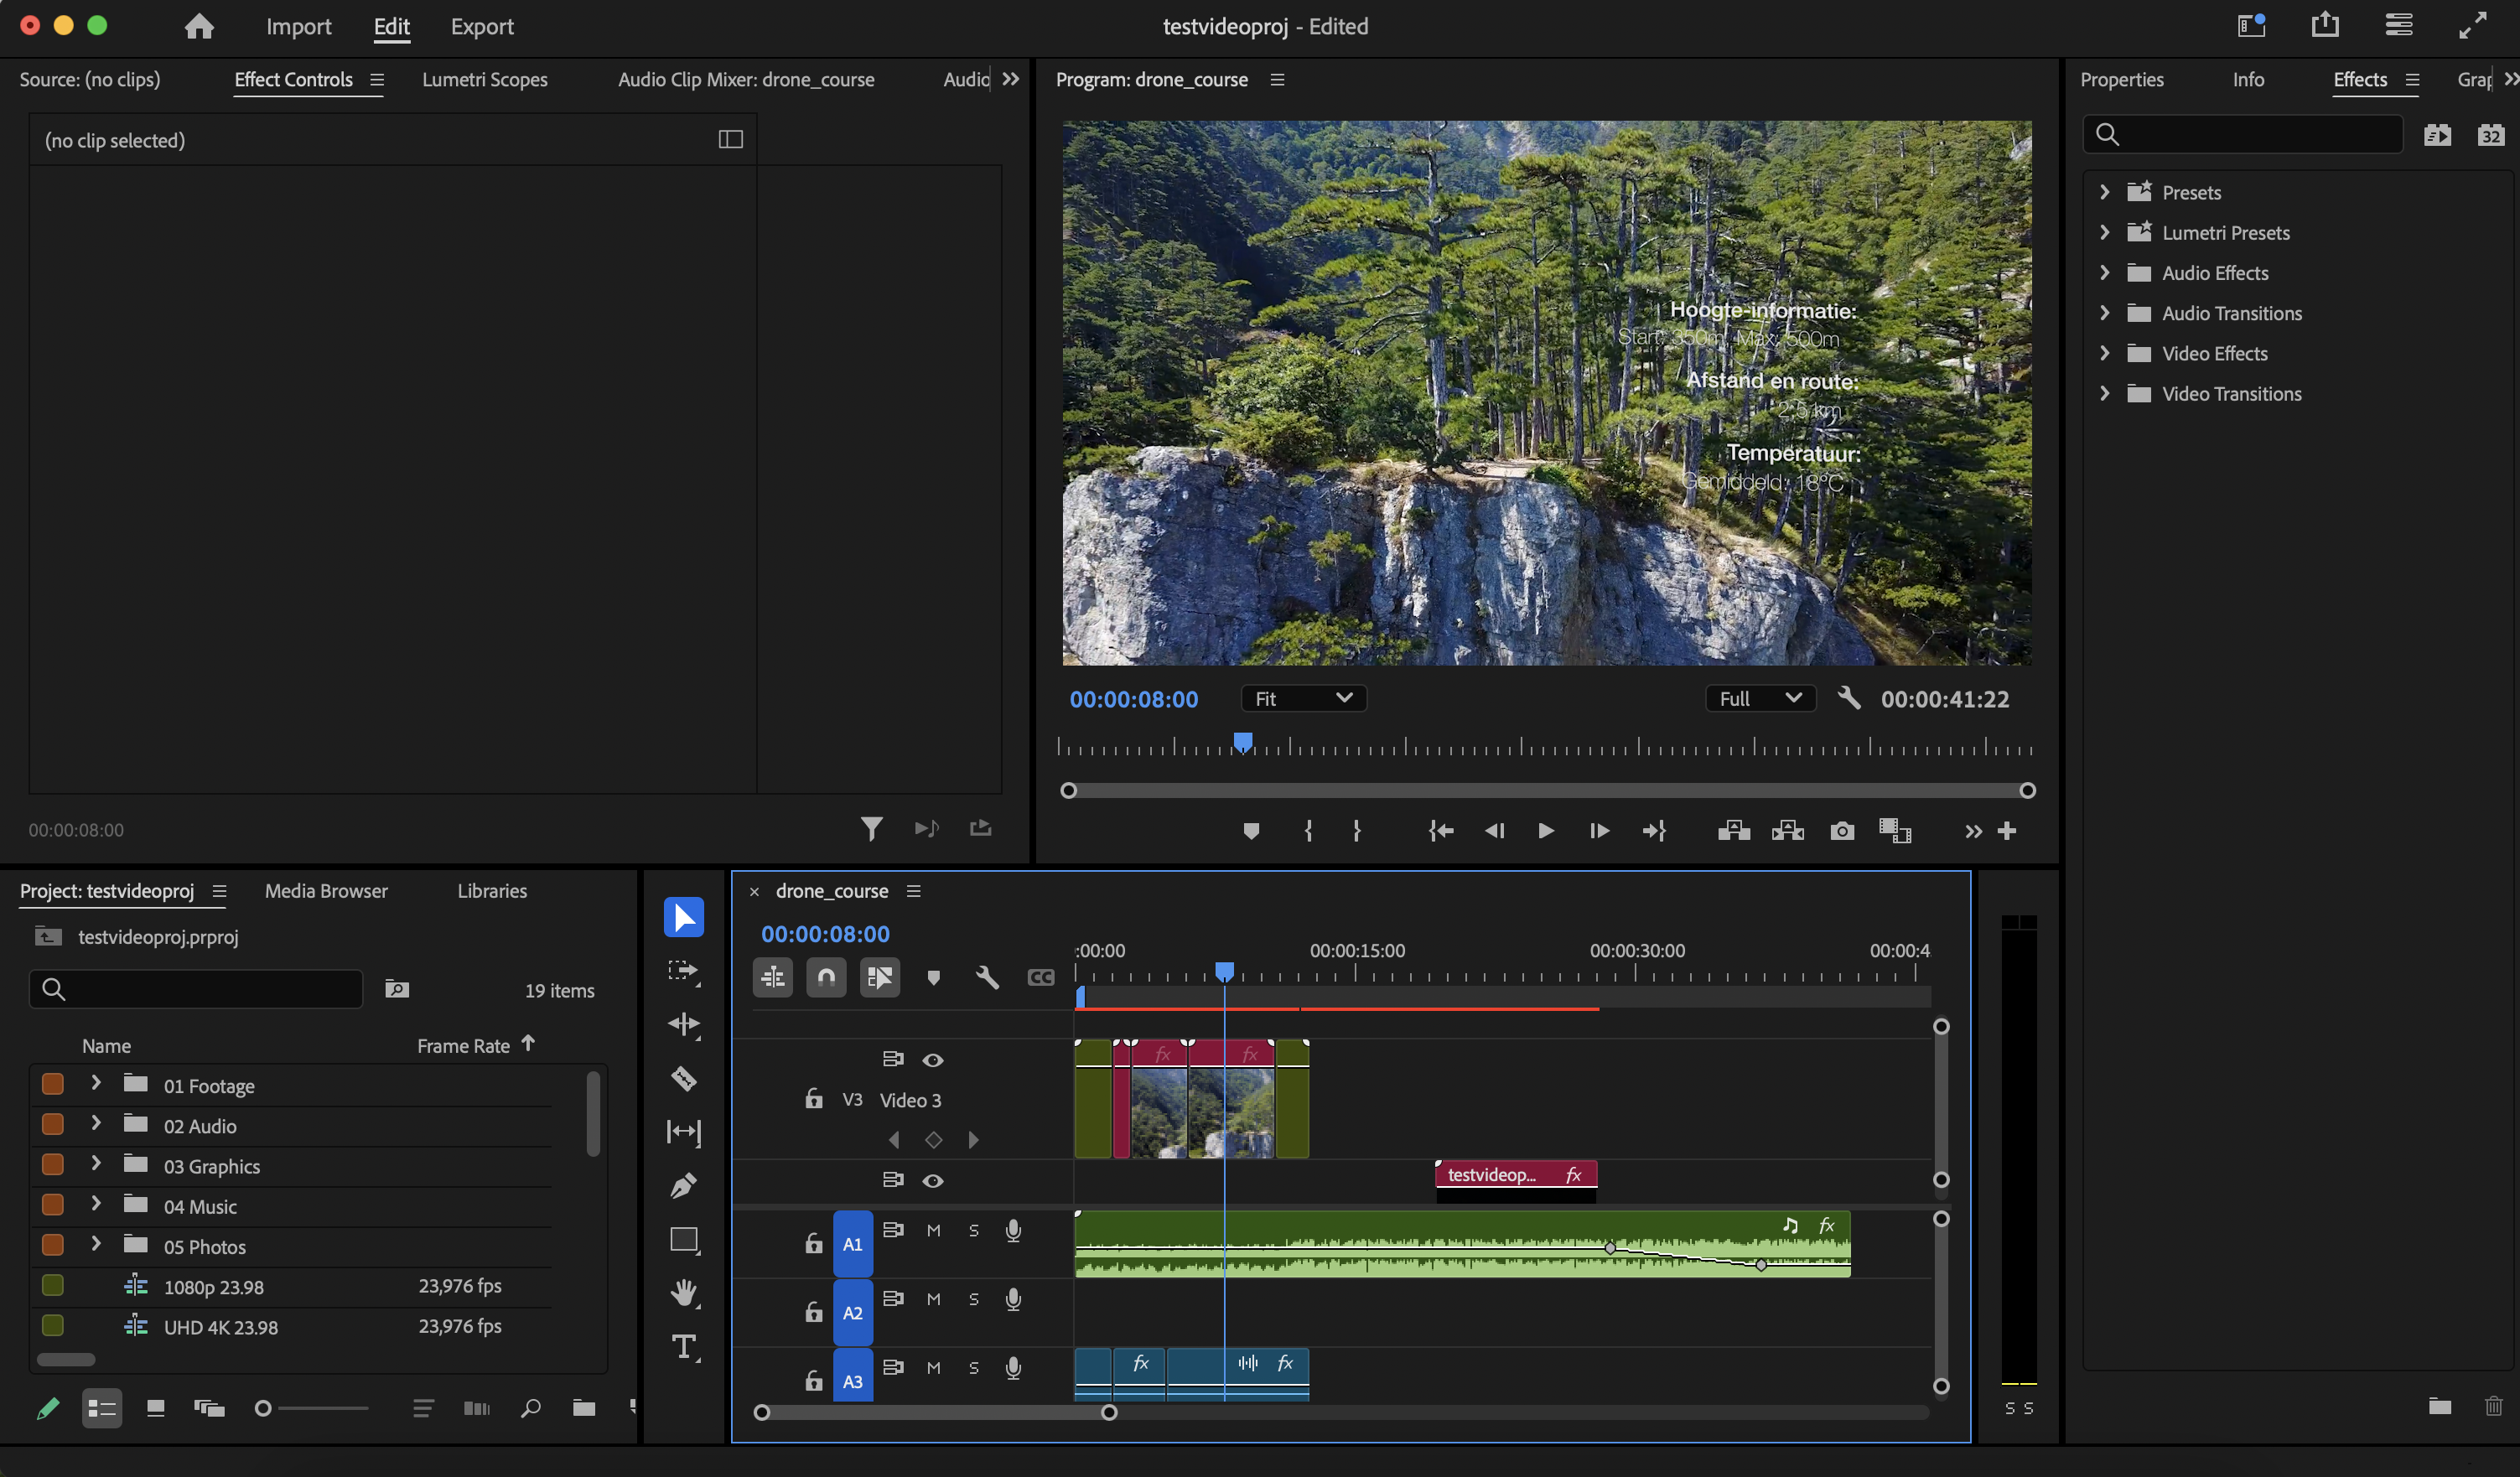Select the Rectangle tool
This screenshot has width=2520, height=1477.
[684, 1240]
